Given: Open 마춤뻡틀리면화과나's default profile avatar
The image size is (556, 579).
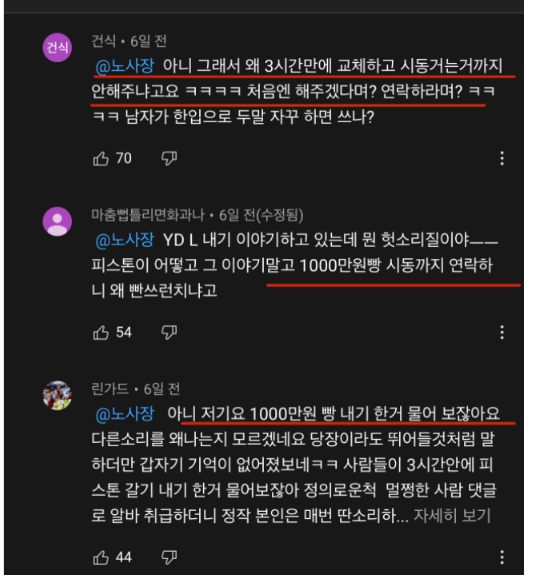Looking at the screenshot, I should tap(57, 221).
